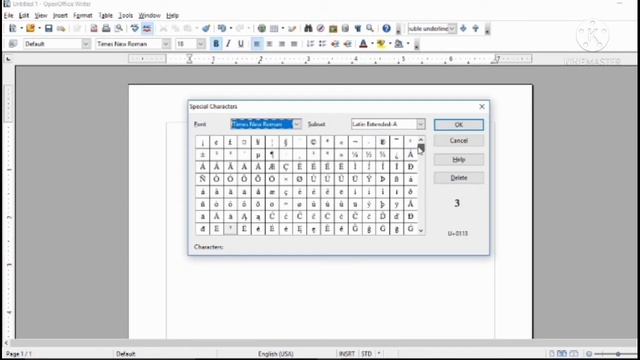Image resolution: width=640 pixels, height=360 pixels.
Task: Toggle Nonprinting Characters icon
Action: (358, 28)
